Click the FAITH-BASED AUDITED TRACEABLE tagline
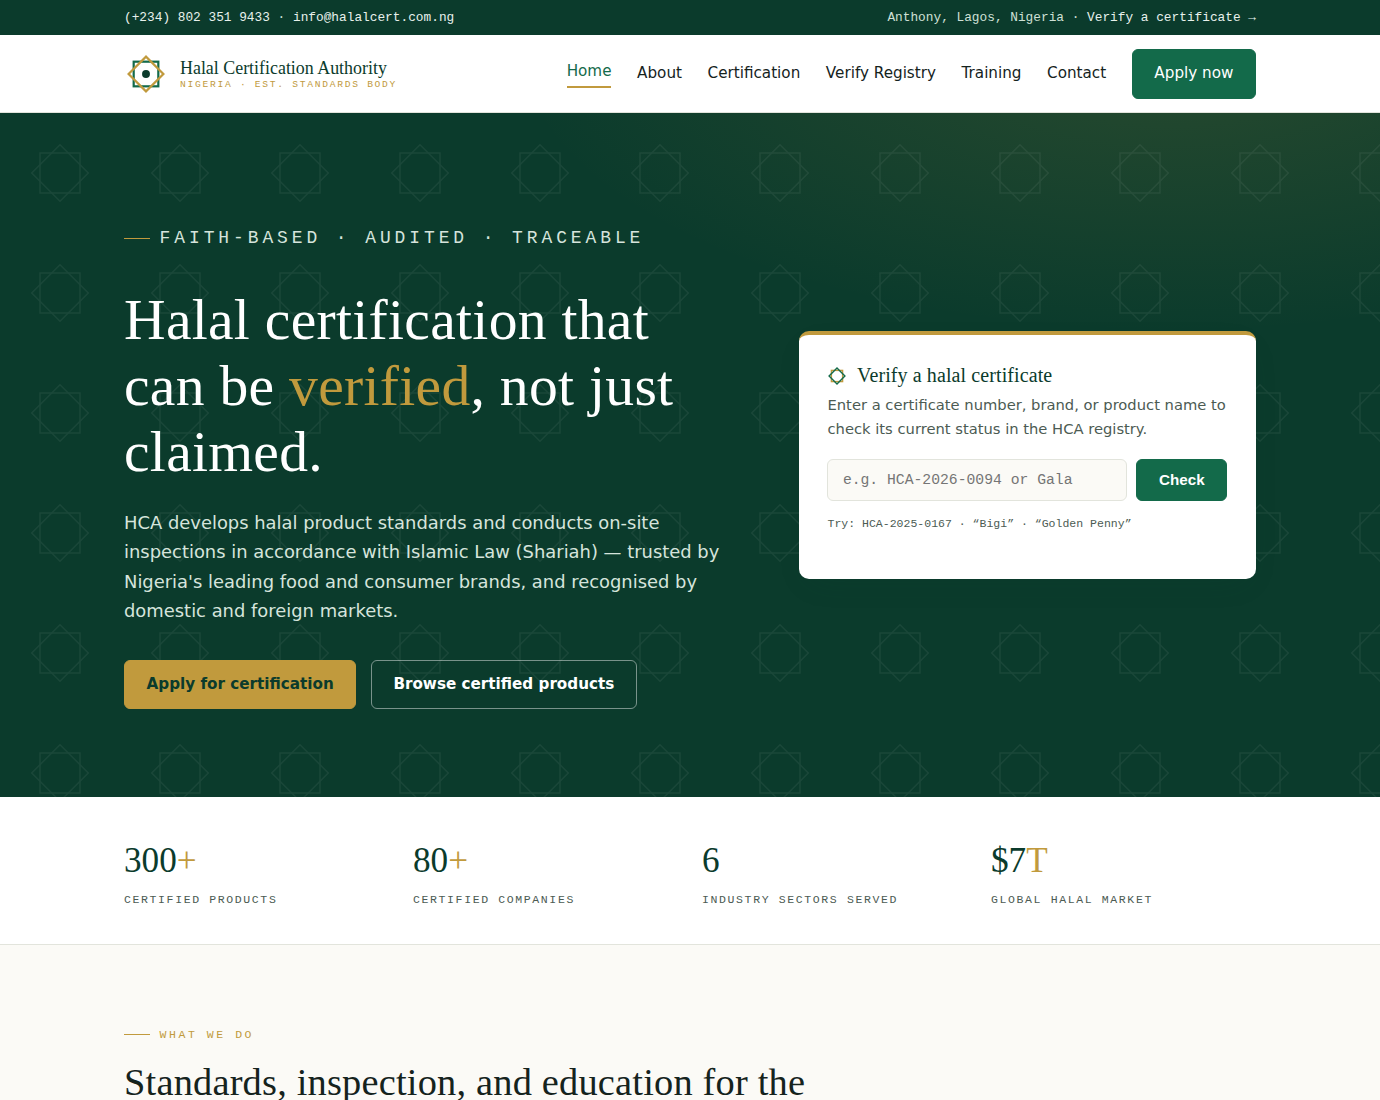This screenshot has width=1380, height=1100. 400,238
